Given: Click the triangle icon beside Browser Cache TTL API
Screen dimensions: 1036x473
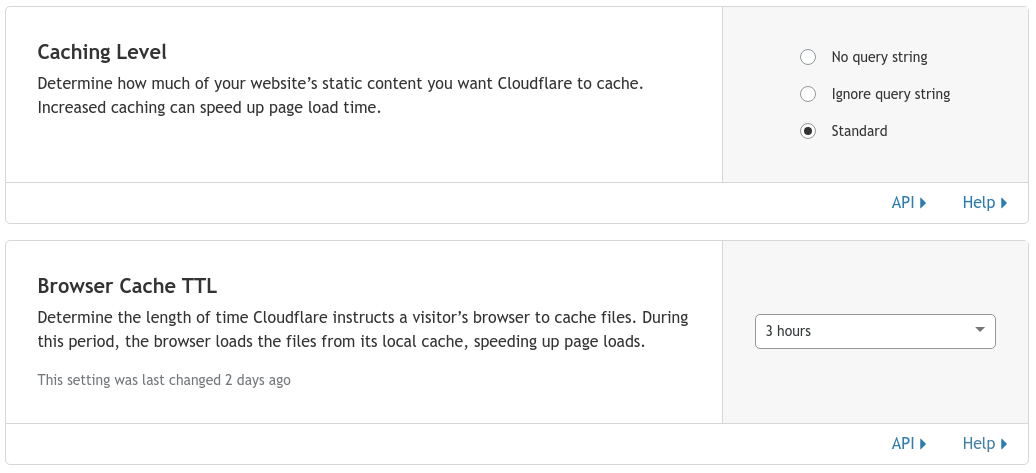Looking at the screenshot, I should pyautogui.click(x=923, y=444).
